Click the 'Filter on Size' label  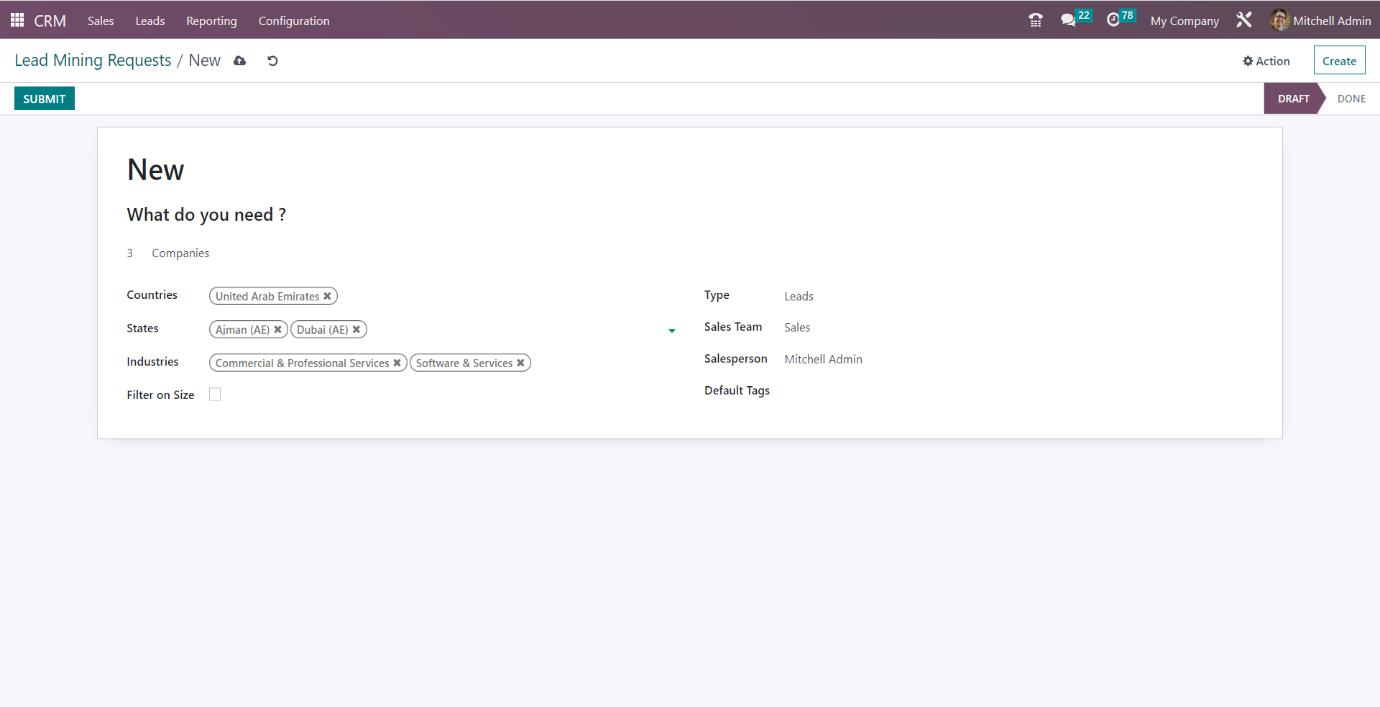click(160, 395)
